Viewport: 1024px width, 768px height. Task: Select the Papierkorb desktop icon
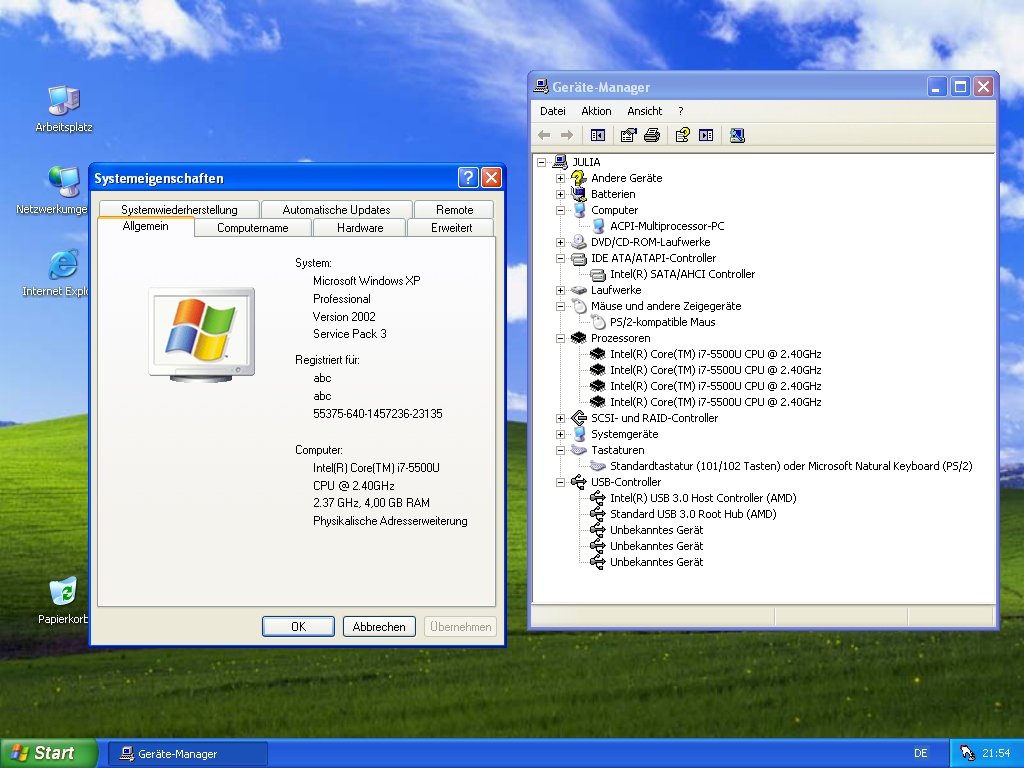[63, 600]
